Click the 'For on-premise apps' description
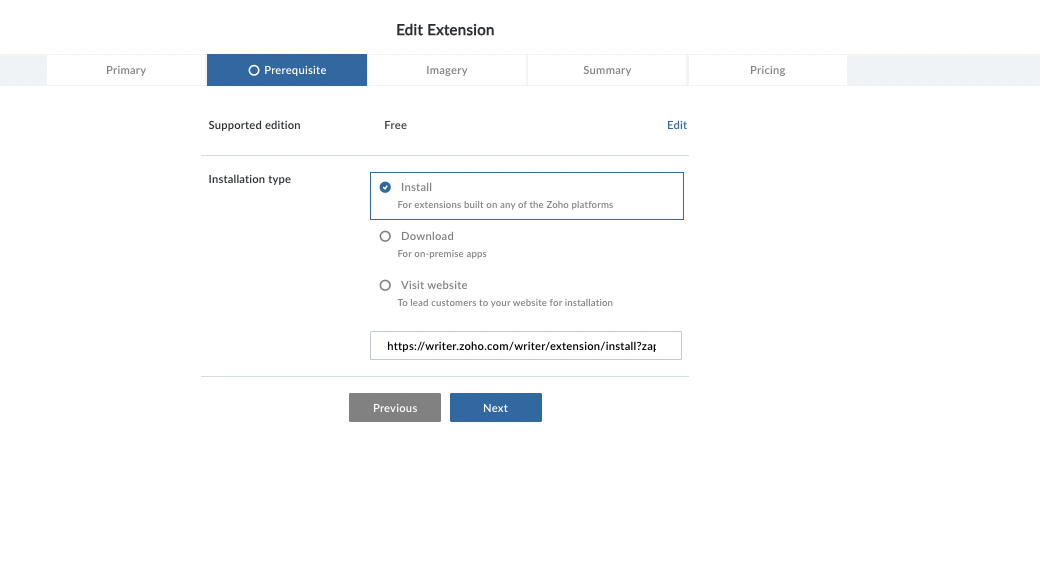 coord(442,254)
